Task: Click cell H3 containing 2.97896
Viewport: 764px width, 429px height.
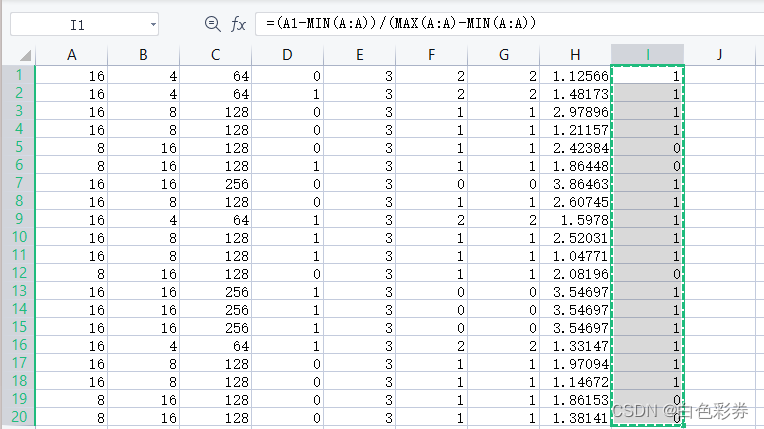Action: click(x=575, y=111)
